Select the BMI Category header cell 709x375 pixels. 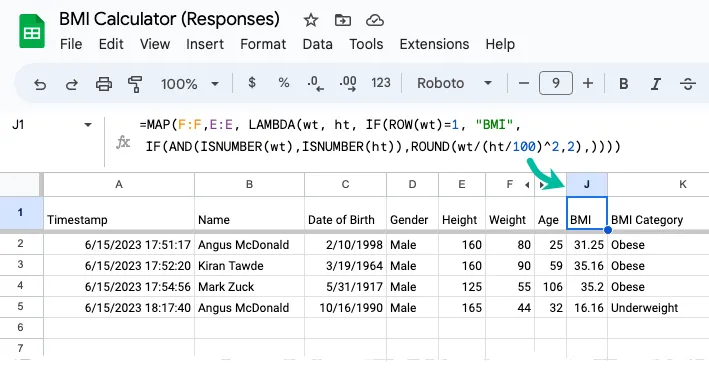click(x=658, y=213)
